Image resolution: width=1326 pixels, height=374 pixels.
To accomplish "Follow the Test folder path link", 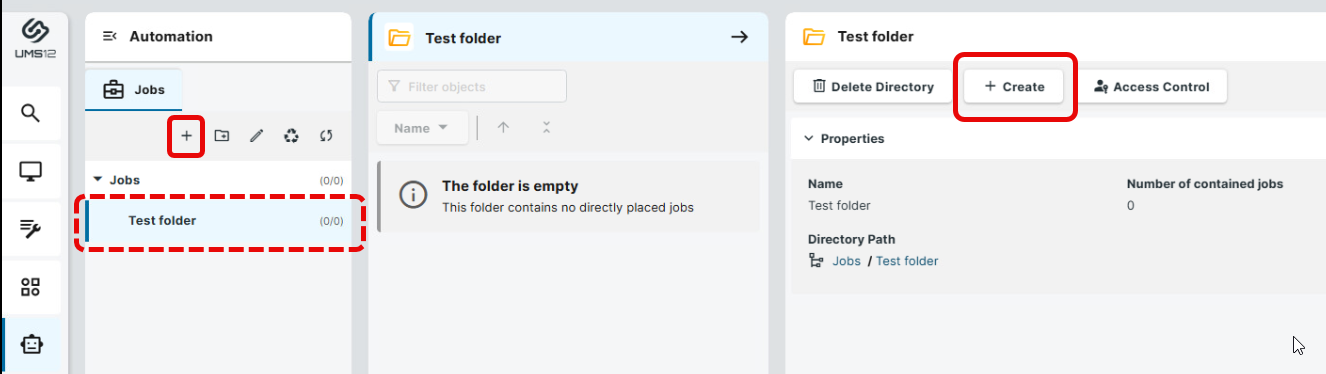I will pos(907,261).
